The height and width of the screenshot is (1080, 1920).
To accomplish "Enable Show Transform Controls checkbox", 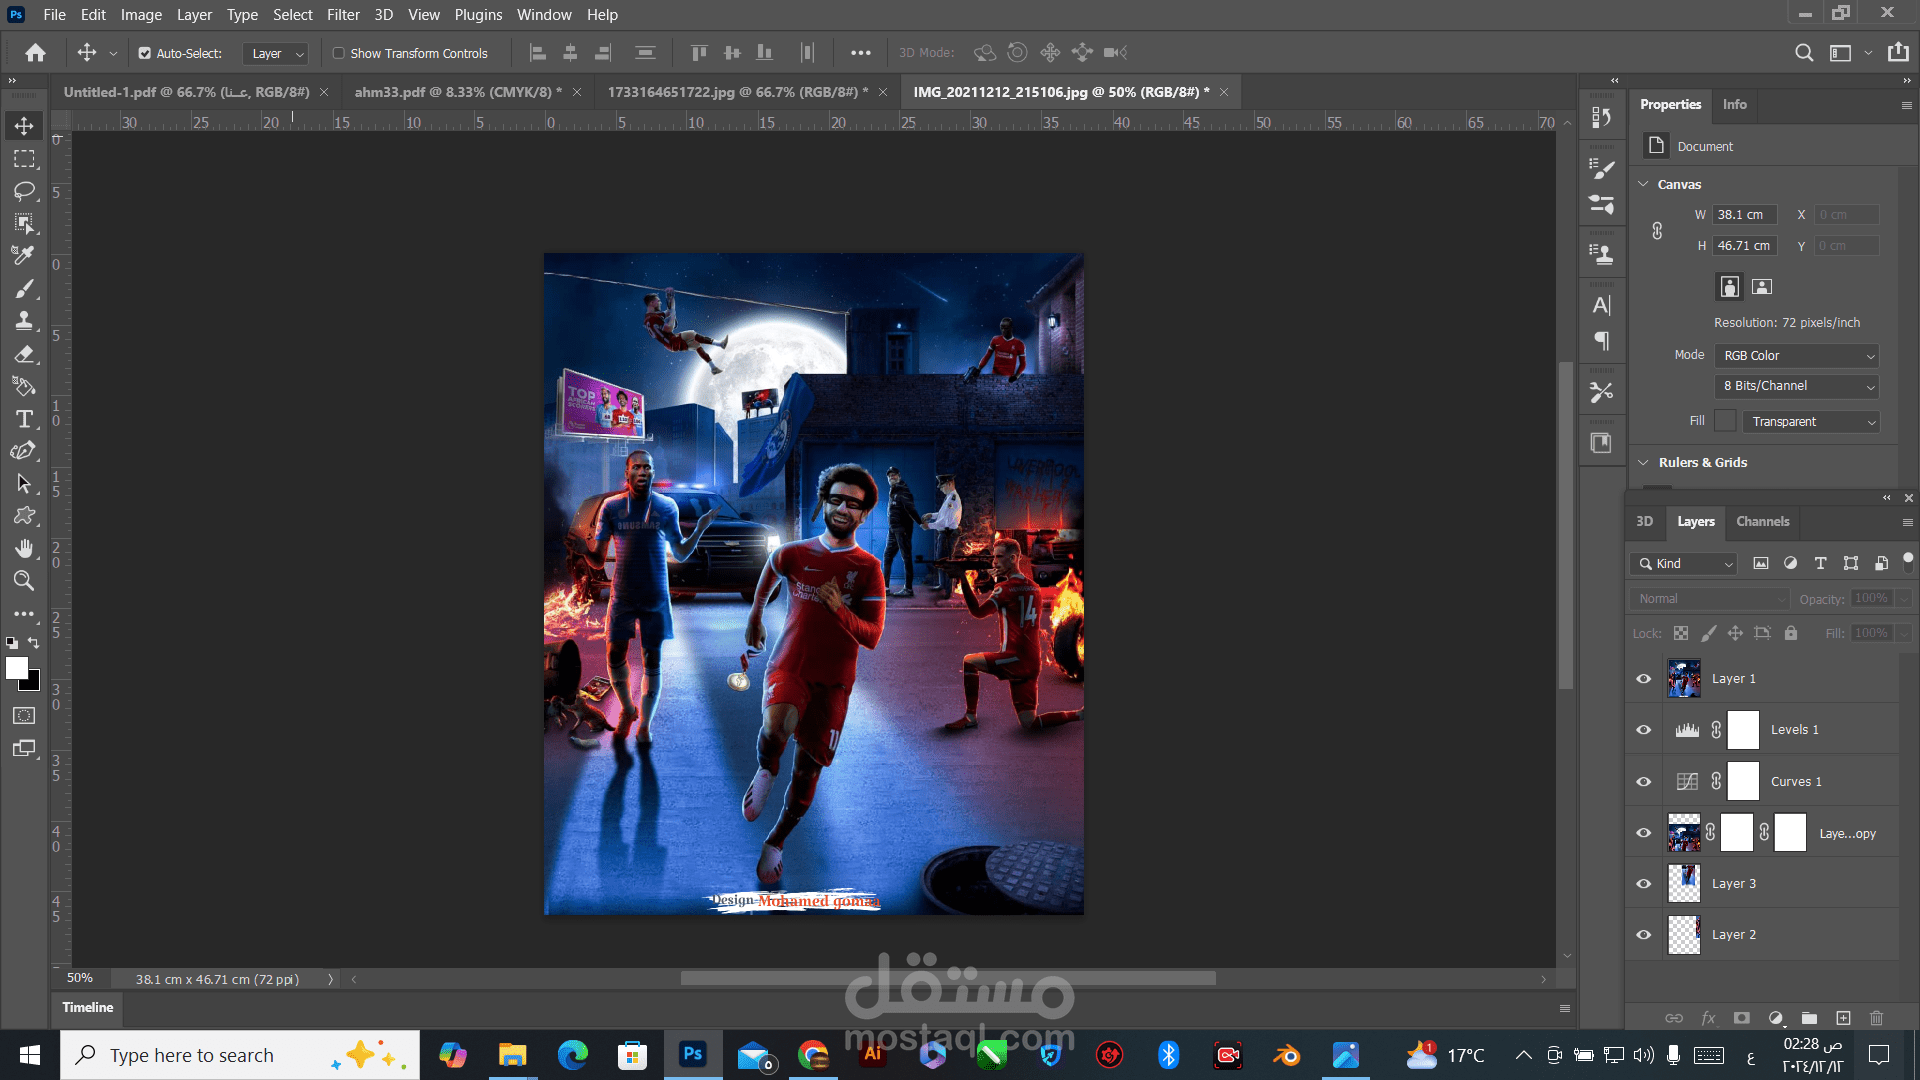I will (339, 53).
